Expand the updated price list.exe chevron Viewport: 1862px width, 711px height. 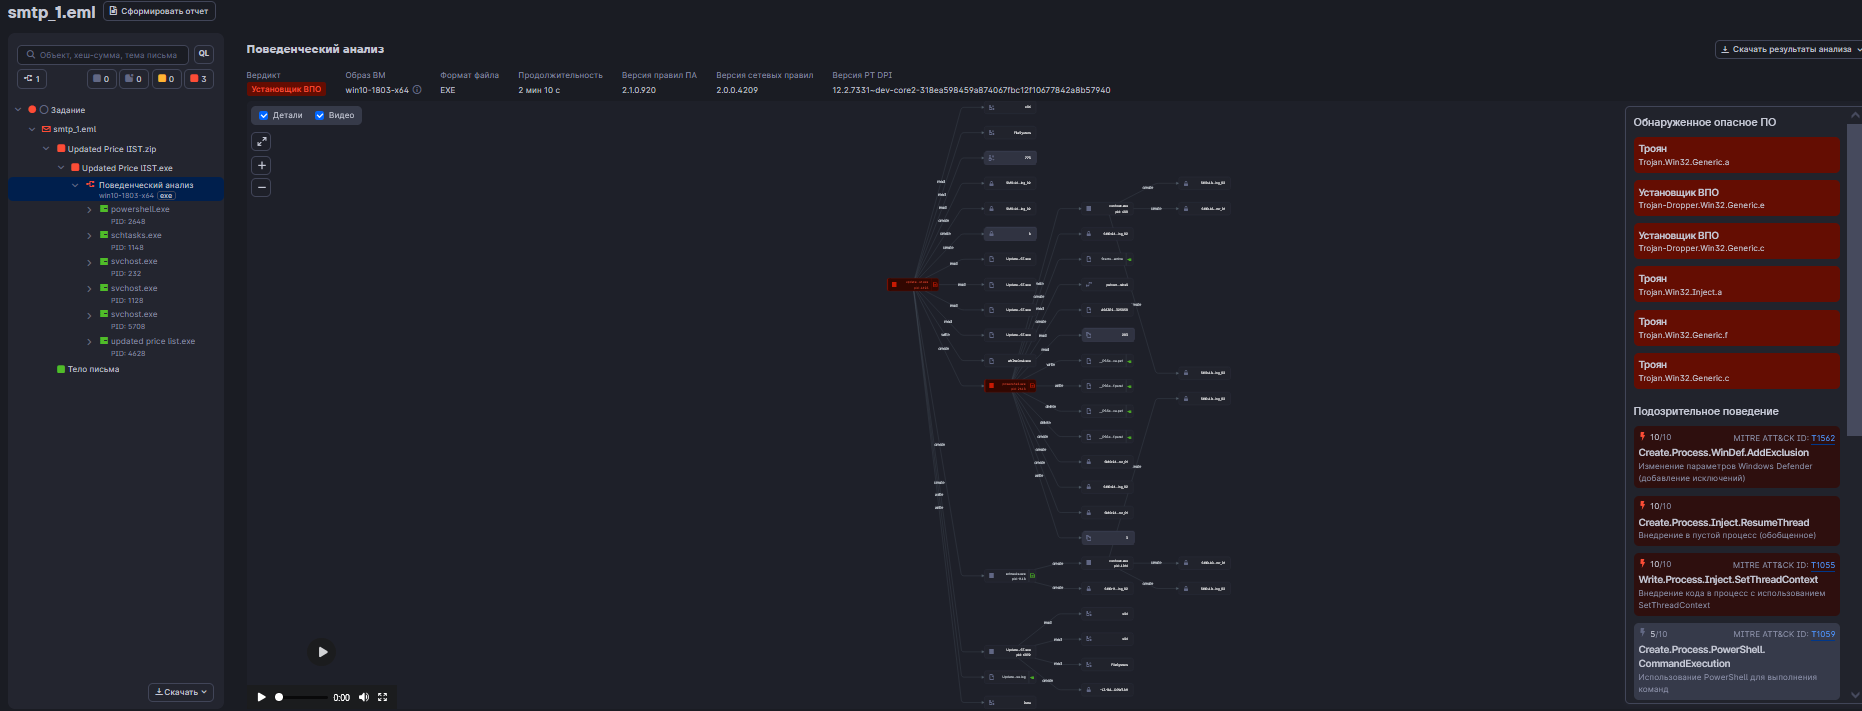pyautogui.click(x=90, y=342)
